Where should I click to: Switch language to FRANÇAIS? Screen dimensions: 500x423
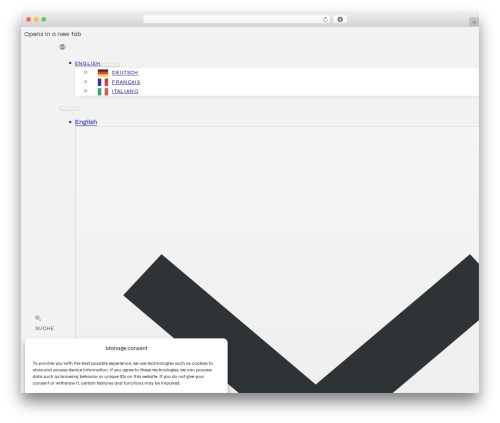tap(126, 82)
